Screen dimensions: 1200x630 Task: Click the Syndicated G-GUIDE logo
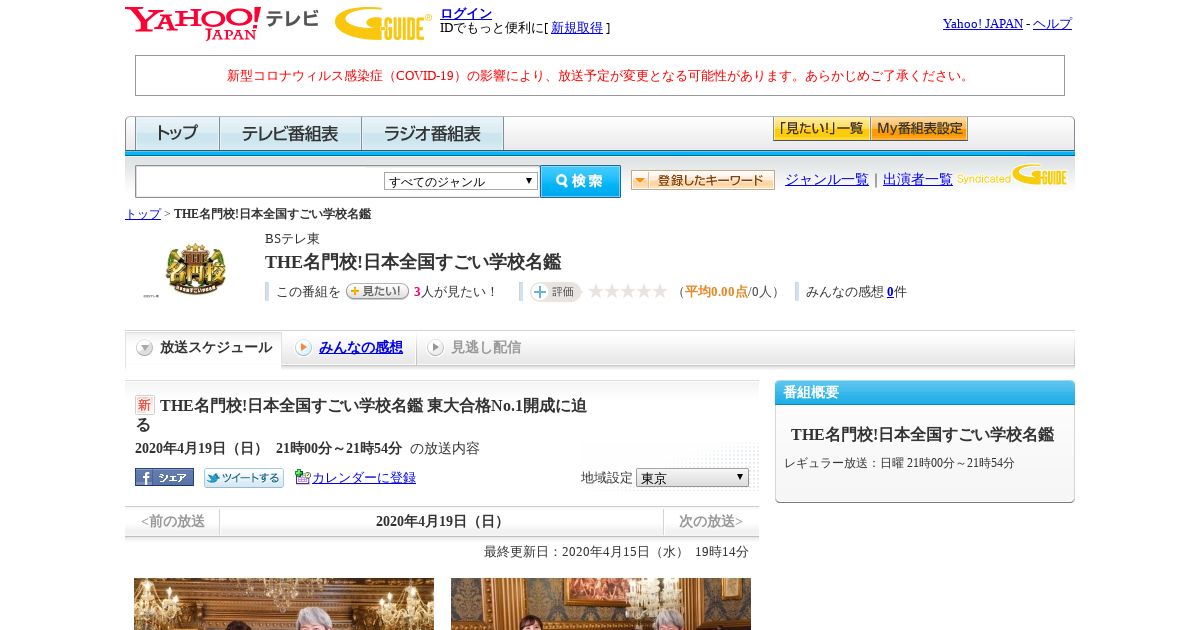1012,176
